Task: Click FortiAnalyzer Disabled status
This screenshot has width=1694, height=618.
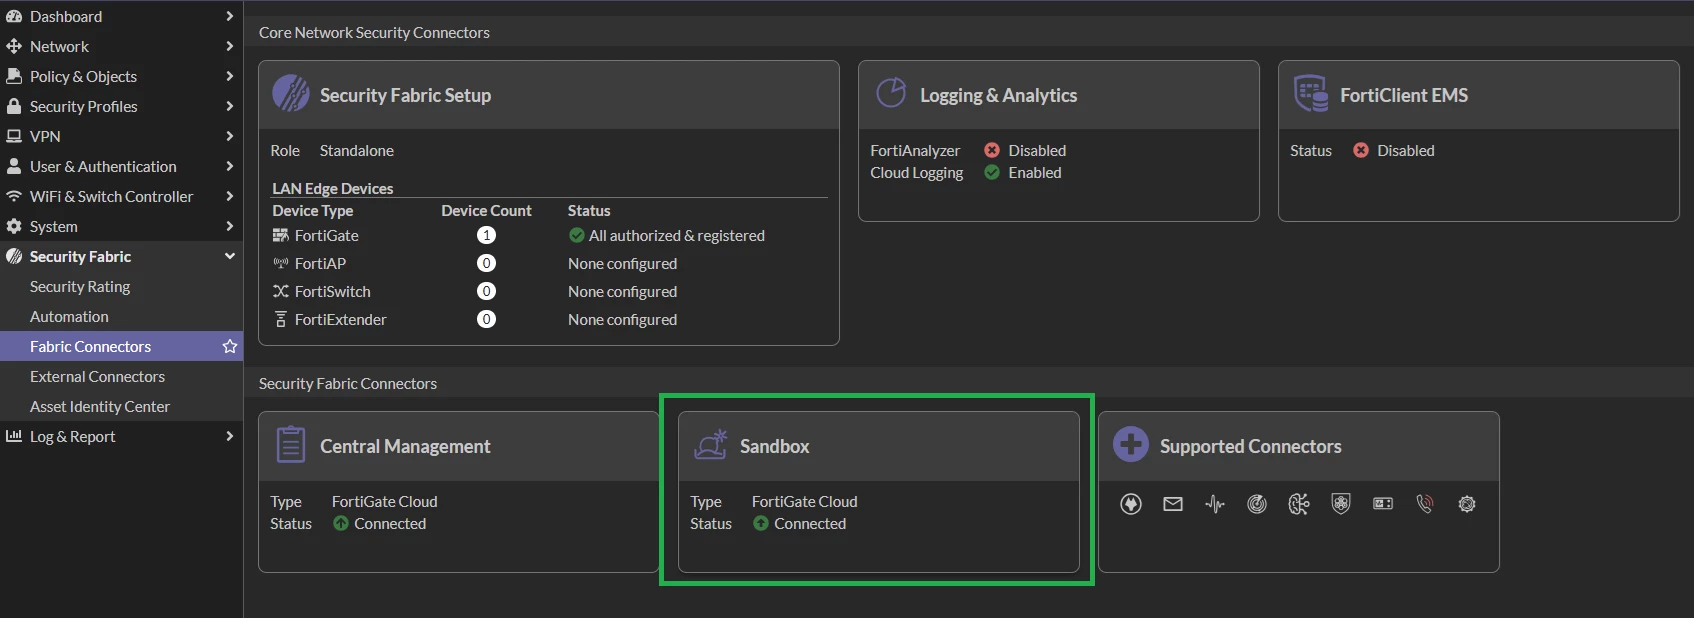Action: point(1025,150)
